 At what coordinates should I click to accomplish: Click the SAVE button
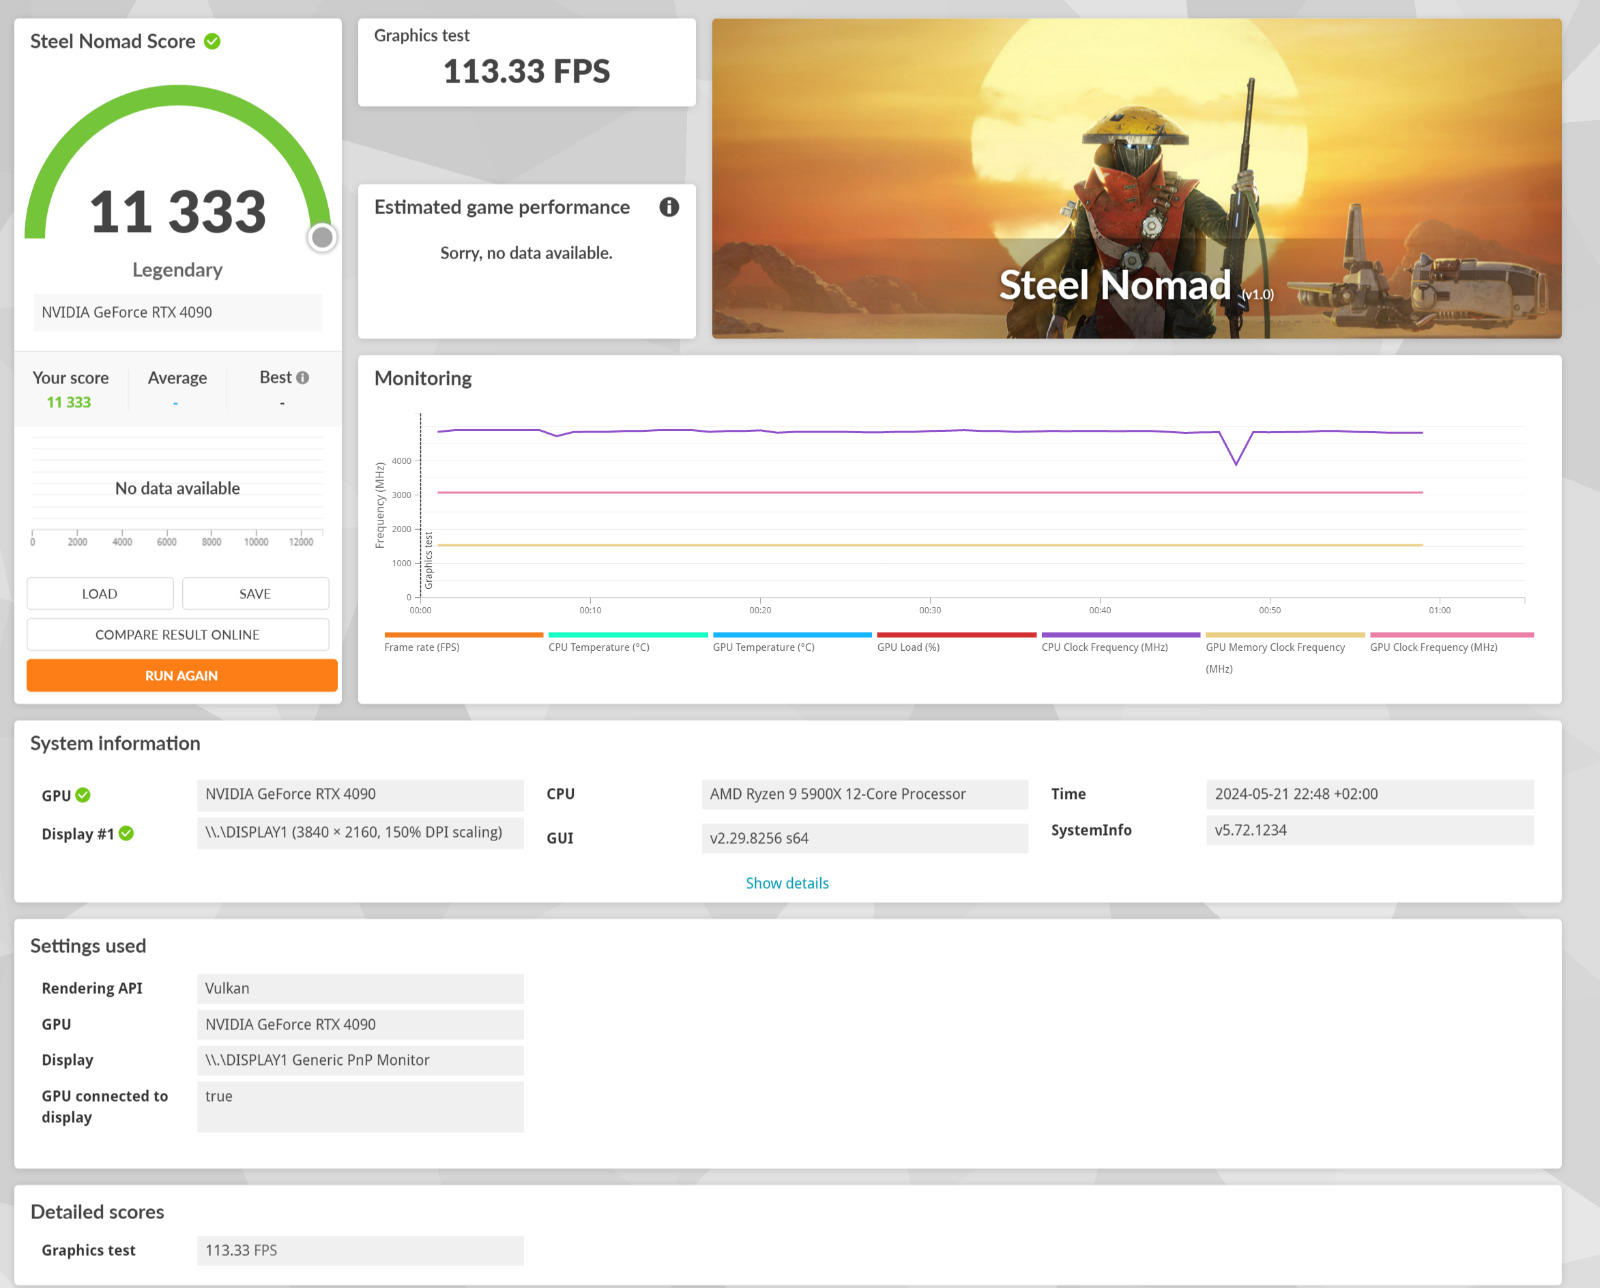(255, 594)
